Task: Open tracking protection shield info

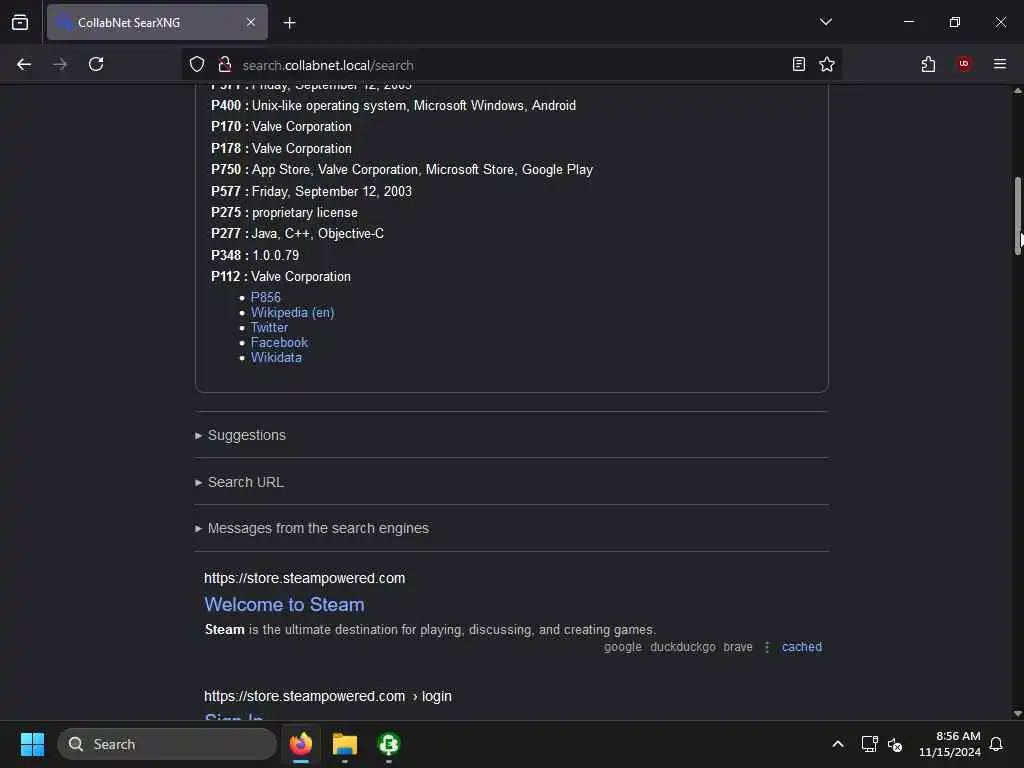Action: (x=197, y=64)
